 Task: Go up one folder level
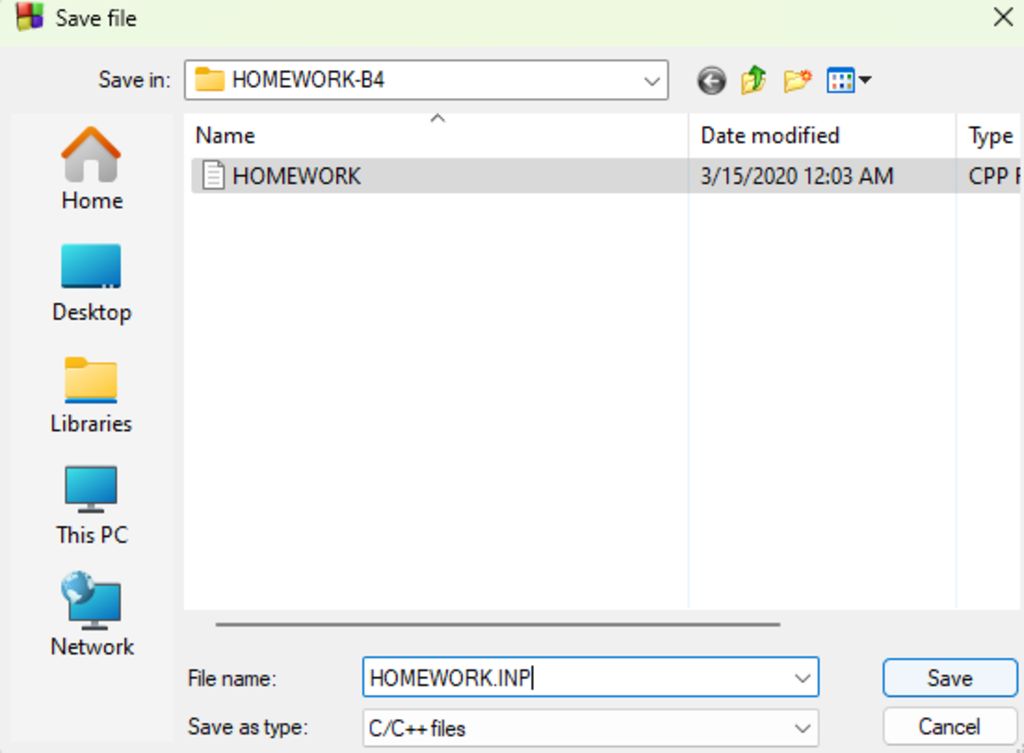point(754,80)
